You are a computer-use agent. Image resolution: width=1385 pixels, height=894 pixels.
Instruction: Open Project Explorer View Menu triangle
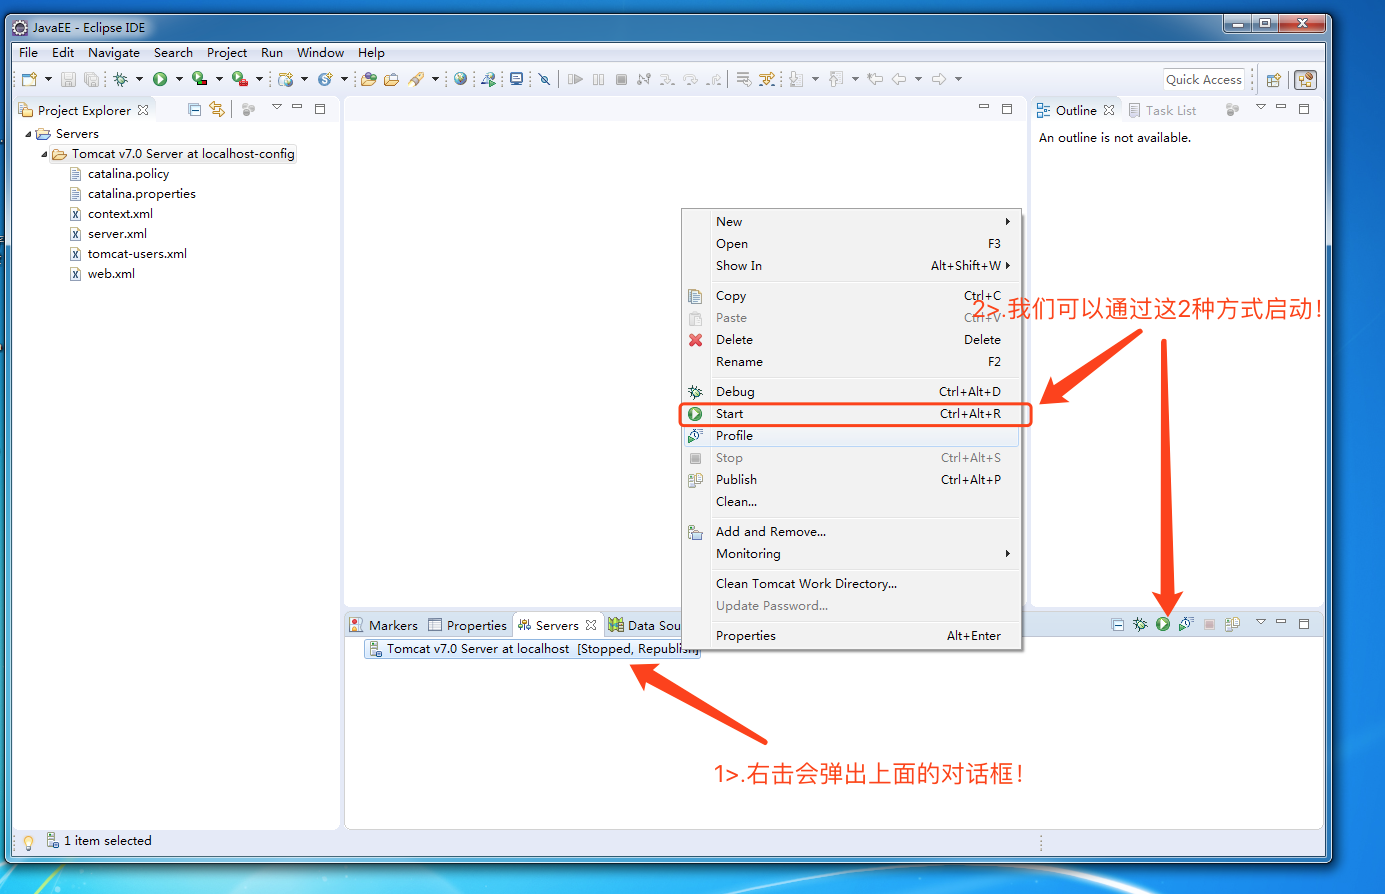pos(277,108)
